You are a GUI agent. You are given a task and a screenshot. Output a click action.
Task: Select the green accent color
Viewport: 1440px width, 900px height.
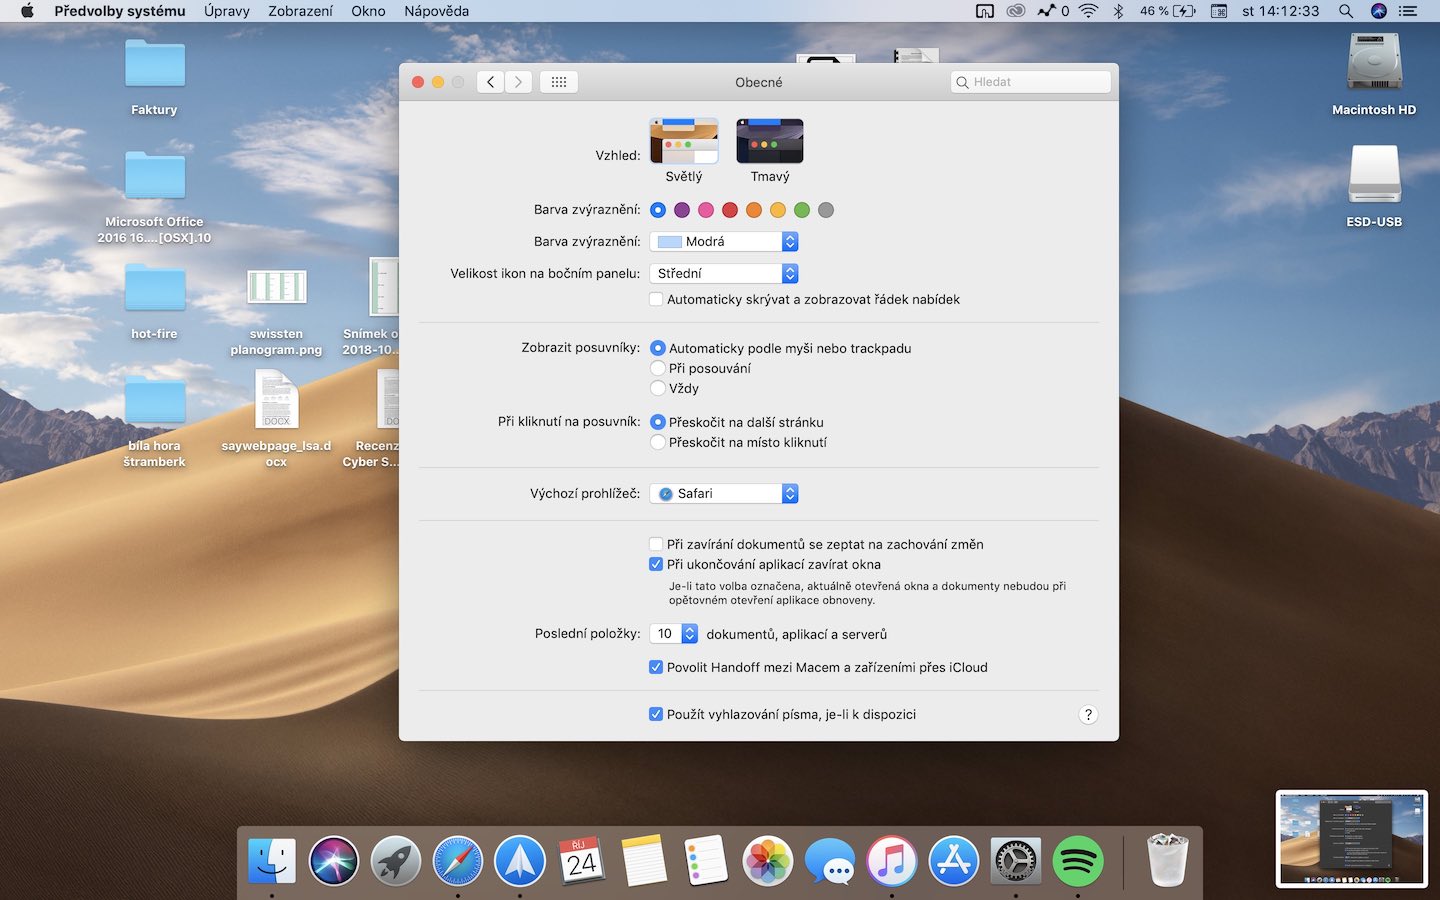tap(802, 210)
